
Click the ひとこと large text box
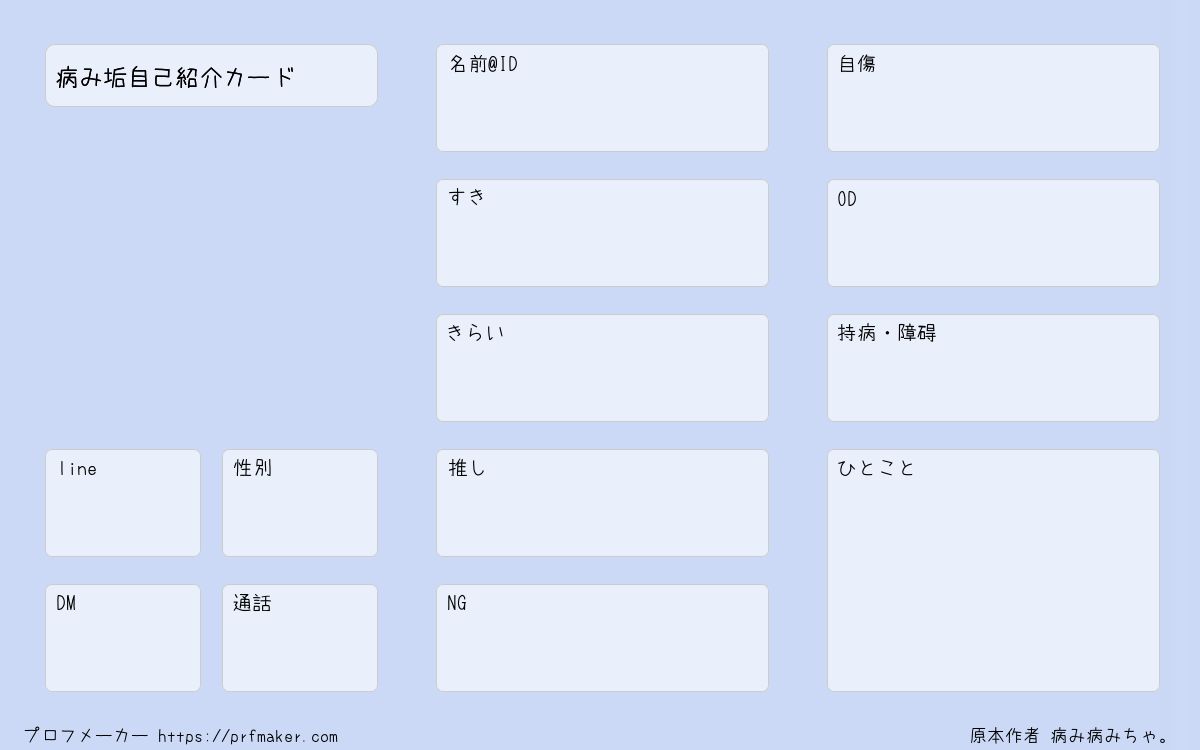(993, 570)
